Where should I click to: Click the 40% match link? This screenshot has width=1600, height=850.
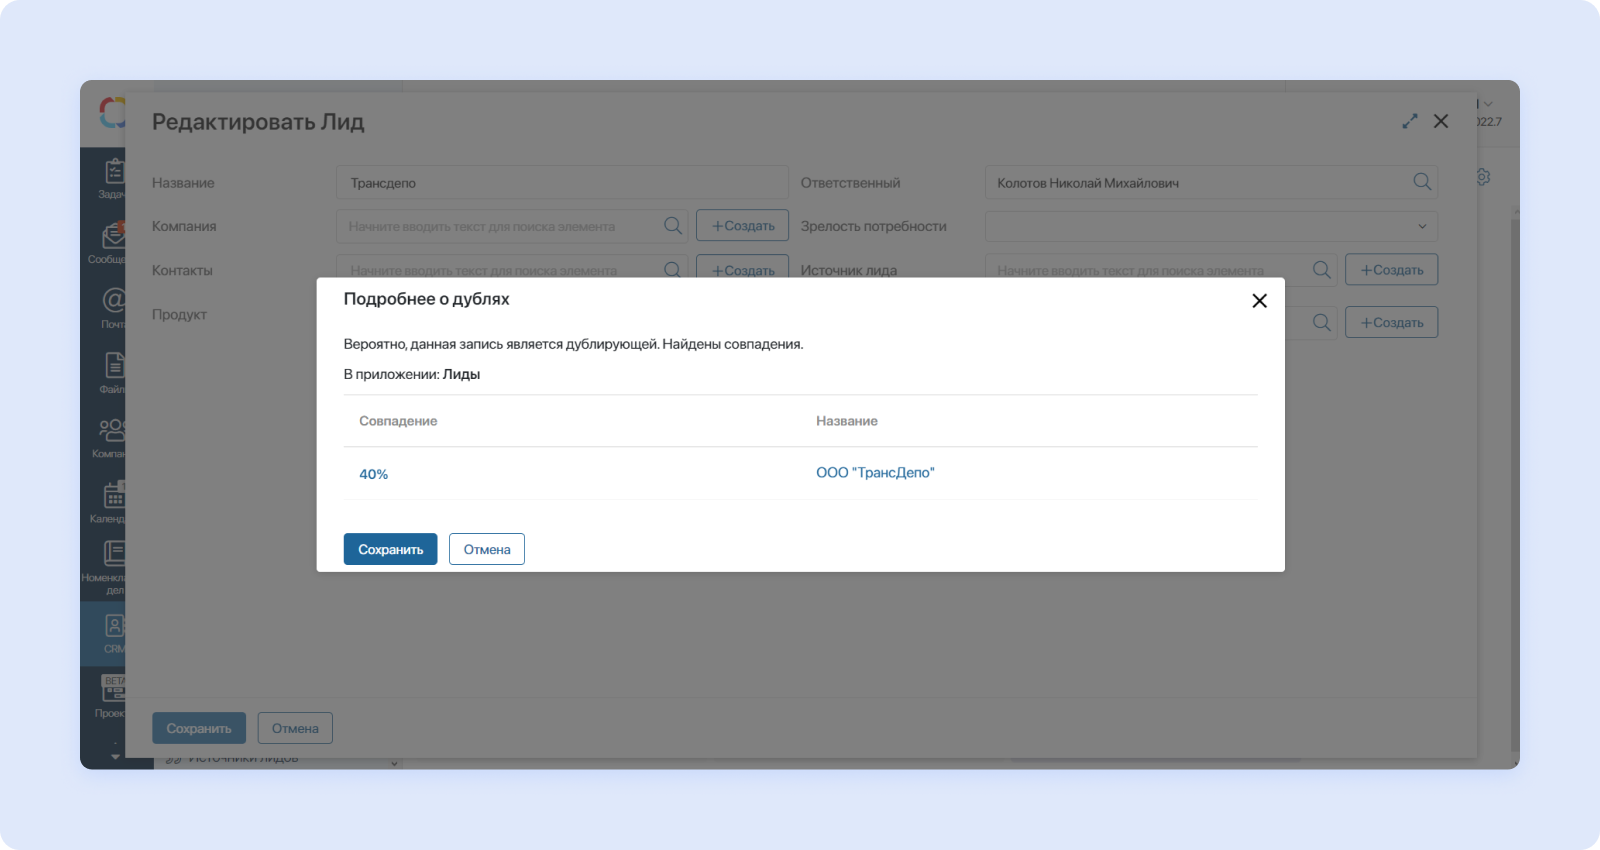(373, 474)
